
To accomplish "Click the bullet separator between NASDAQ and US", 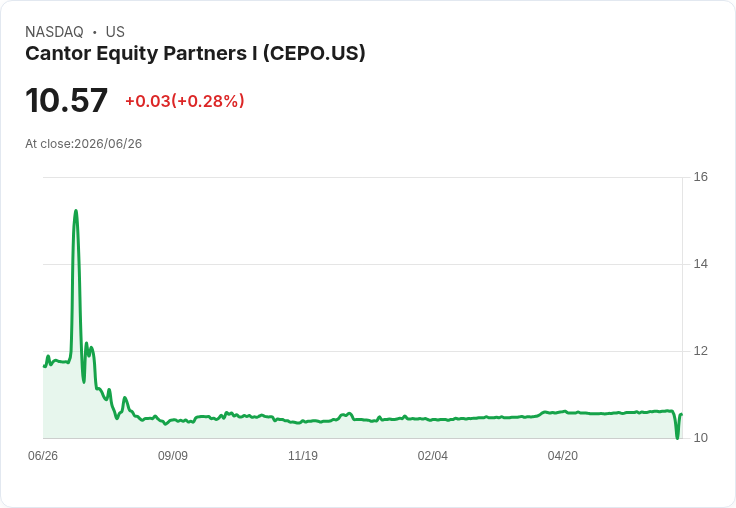I will tap(94, 32).
